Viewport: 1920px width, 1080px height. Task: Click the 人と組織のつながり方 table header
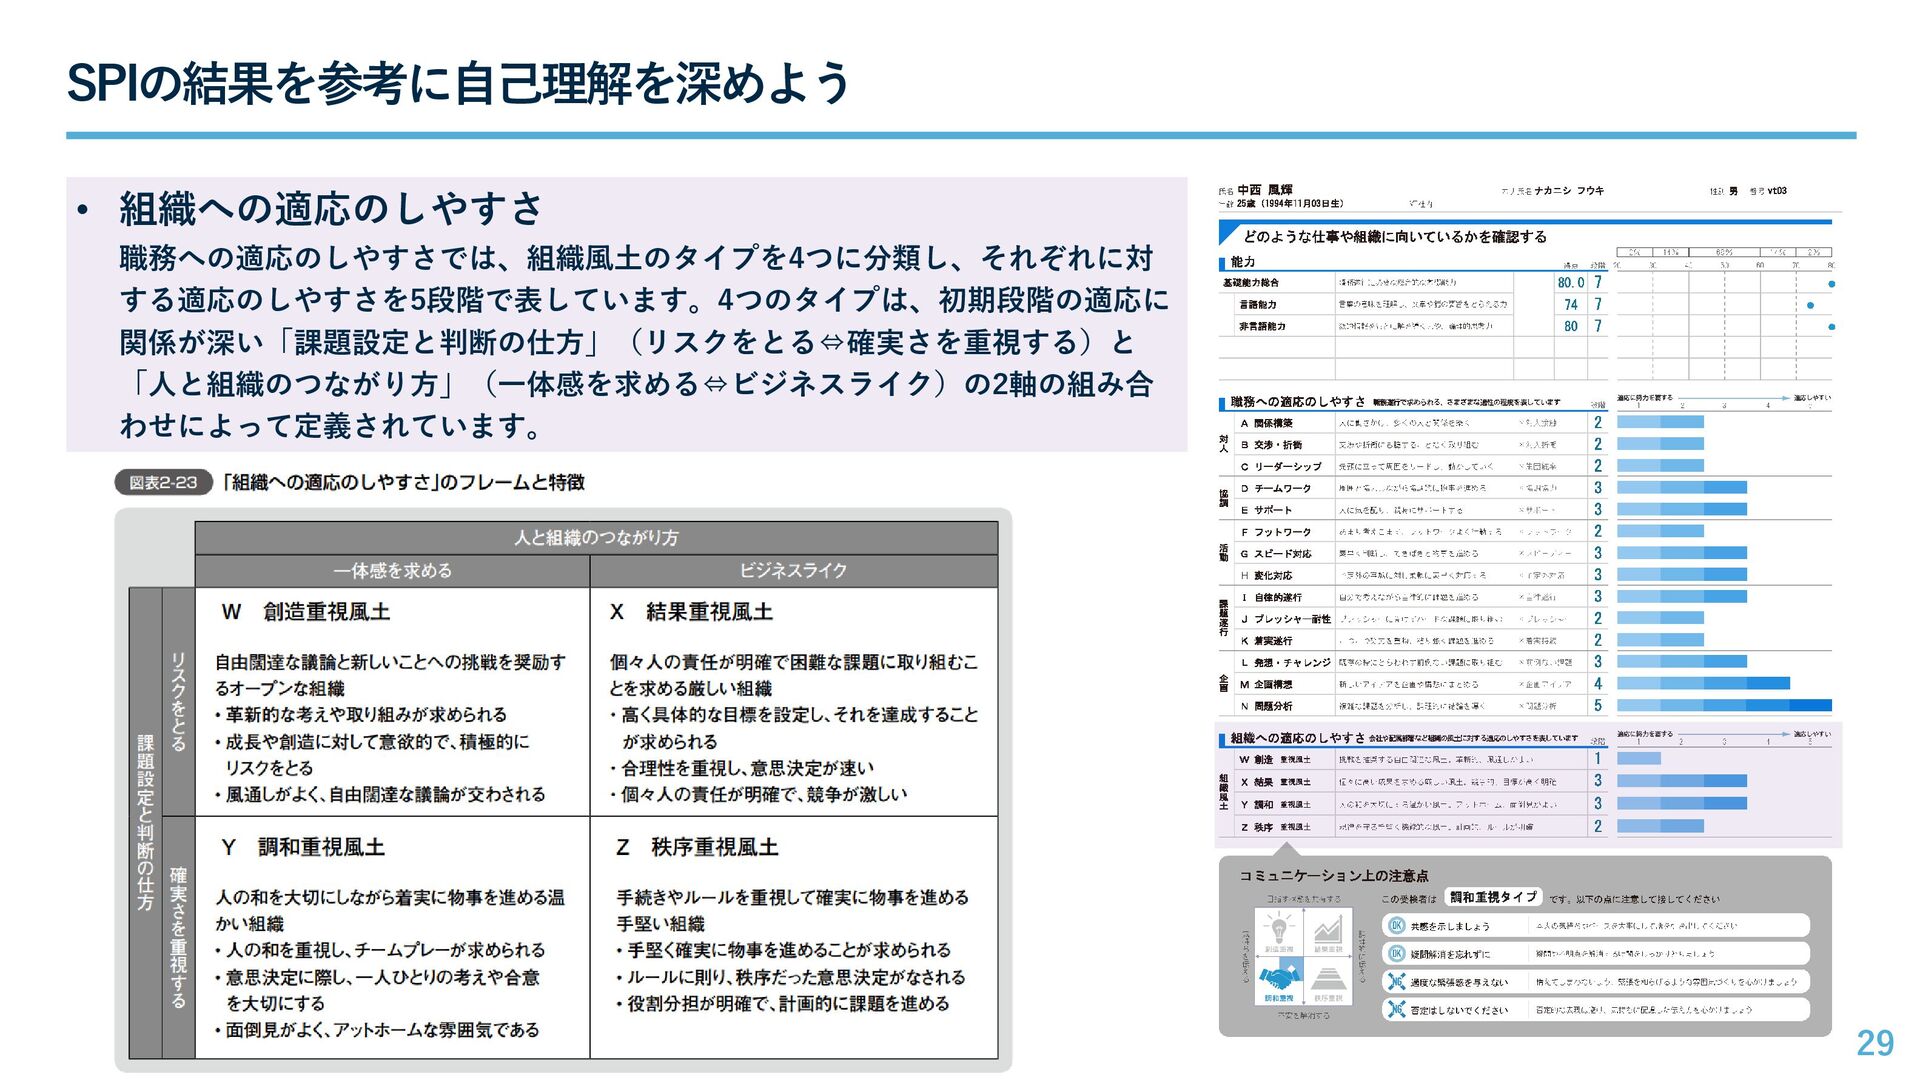[596, 538]
